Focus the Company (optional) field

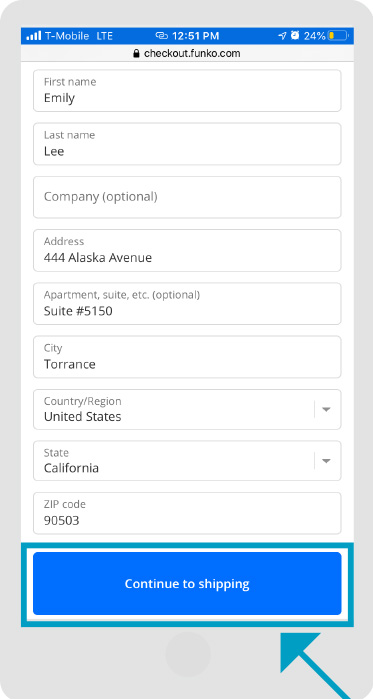187,197
